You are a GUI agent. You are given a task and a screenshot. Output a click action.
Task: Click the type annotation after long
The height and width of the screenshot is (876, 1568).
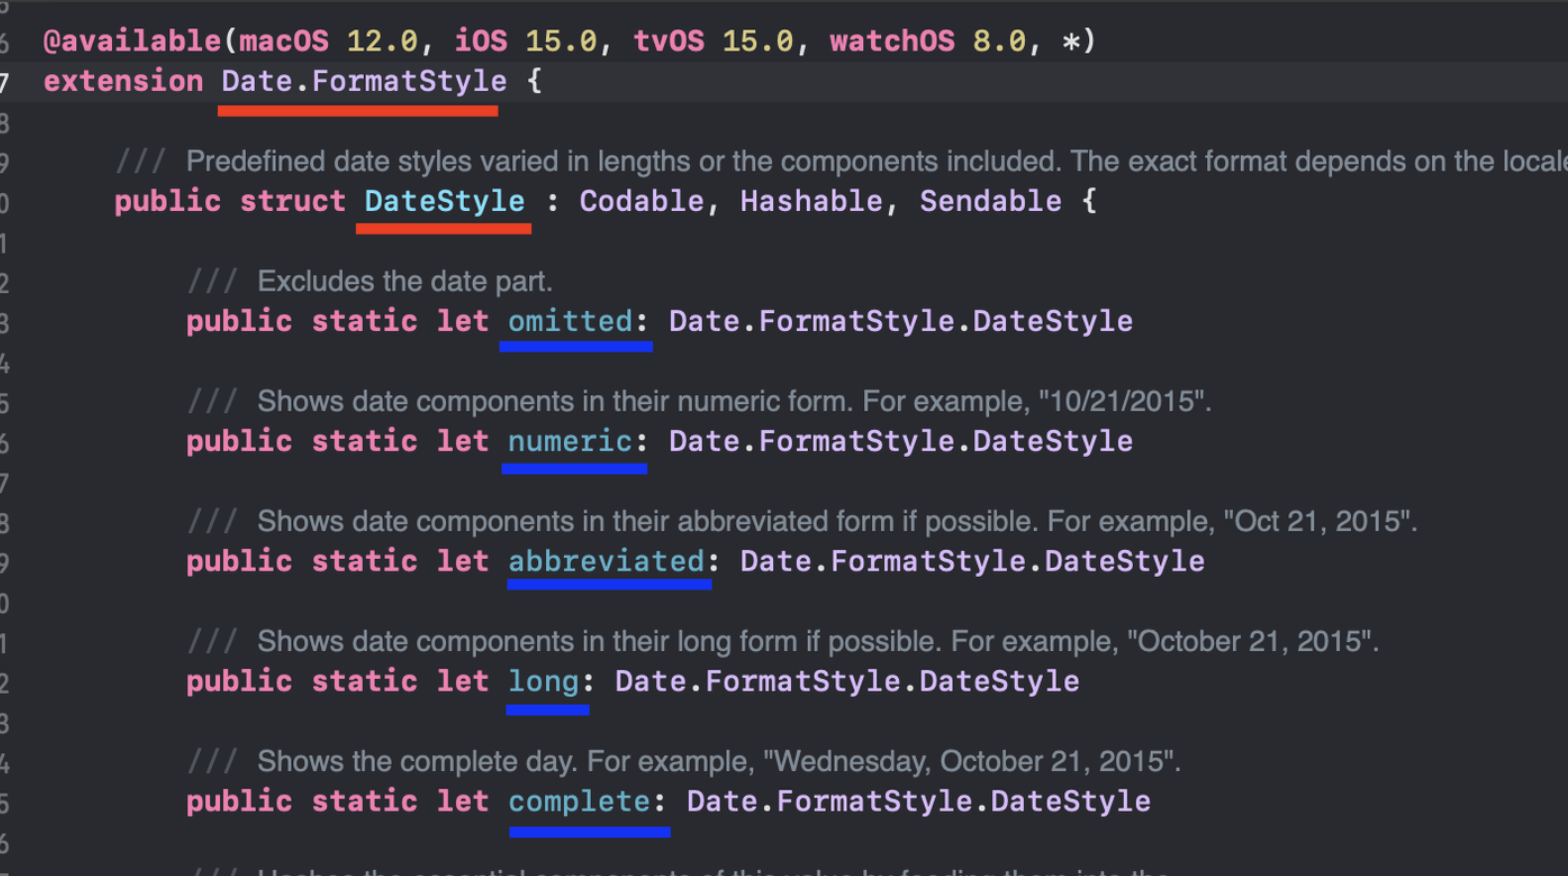(x=847, y=681)
